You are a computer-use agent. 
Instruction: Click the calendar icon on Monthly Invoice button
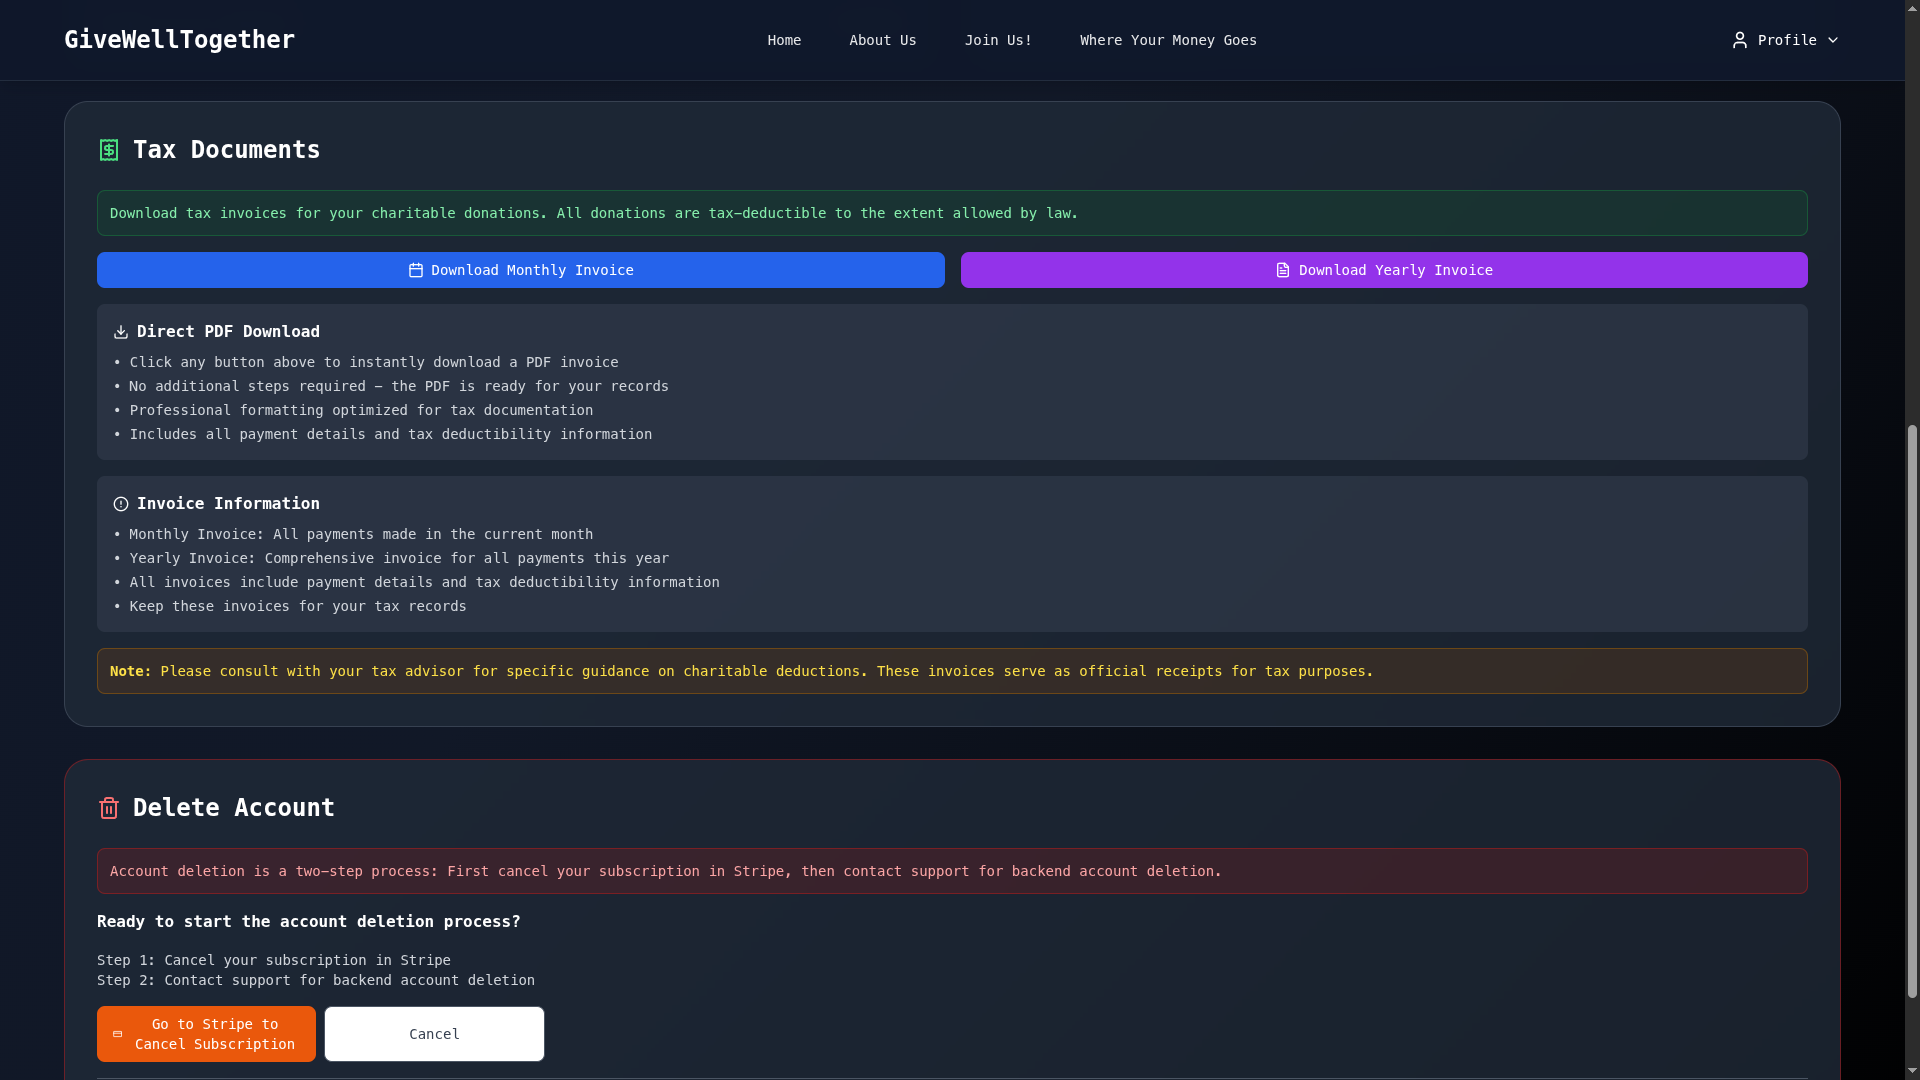click(416, 270)
